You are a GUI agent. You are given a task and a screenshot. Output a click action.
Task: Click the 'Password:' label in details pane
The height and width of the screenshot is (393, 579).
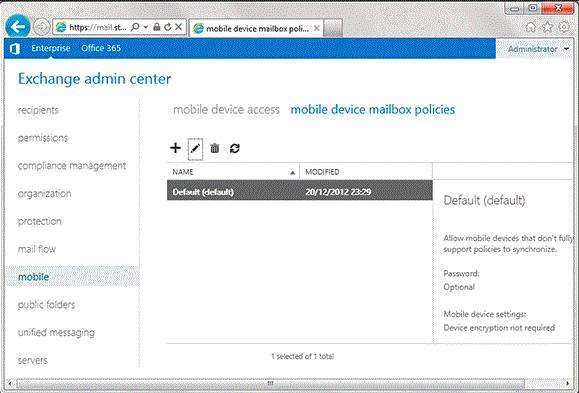click(x=461, y=274)
